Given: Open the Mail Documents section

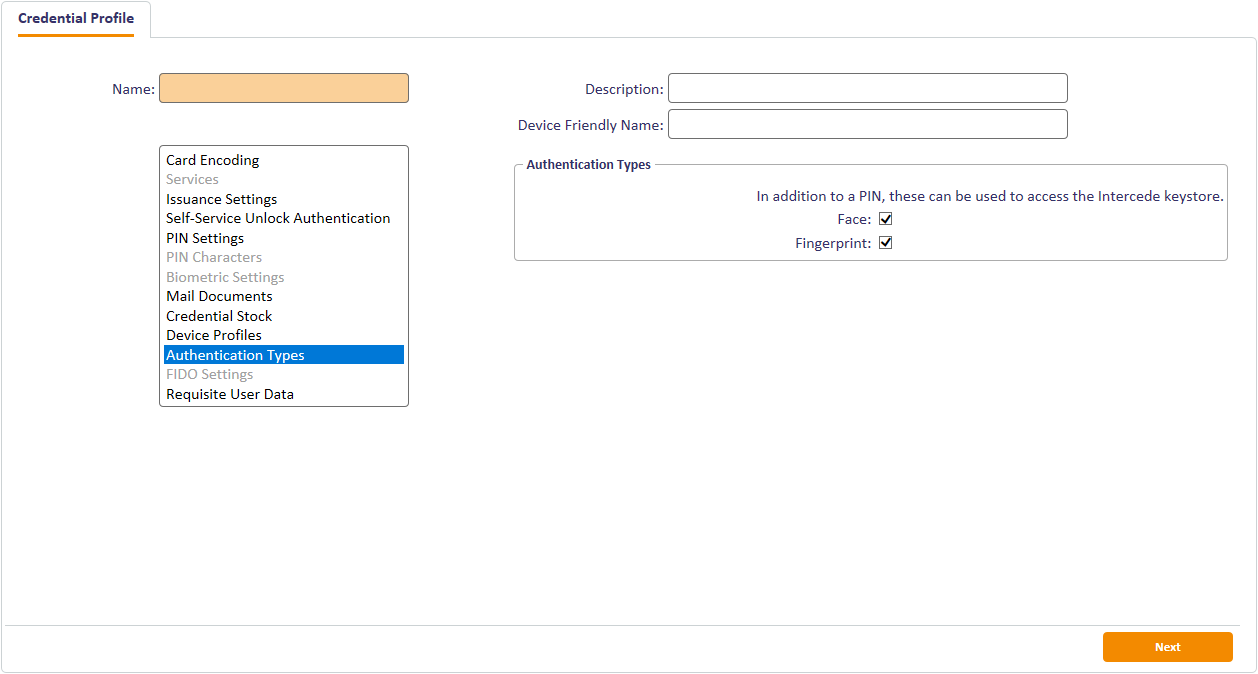Looking at the screenshot, I should (x=219, y=296).
